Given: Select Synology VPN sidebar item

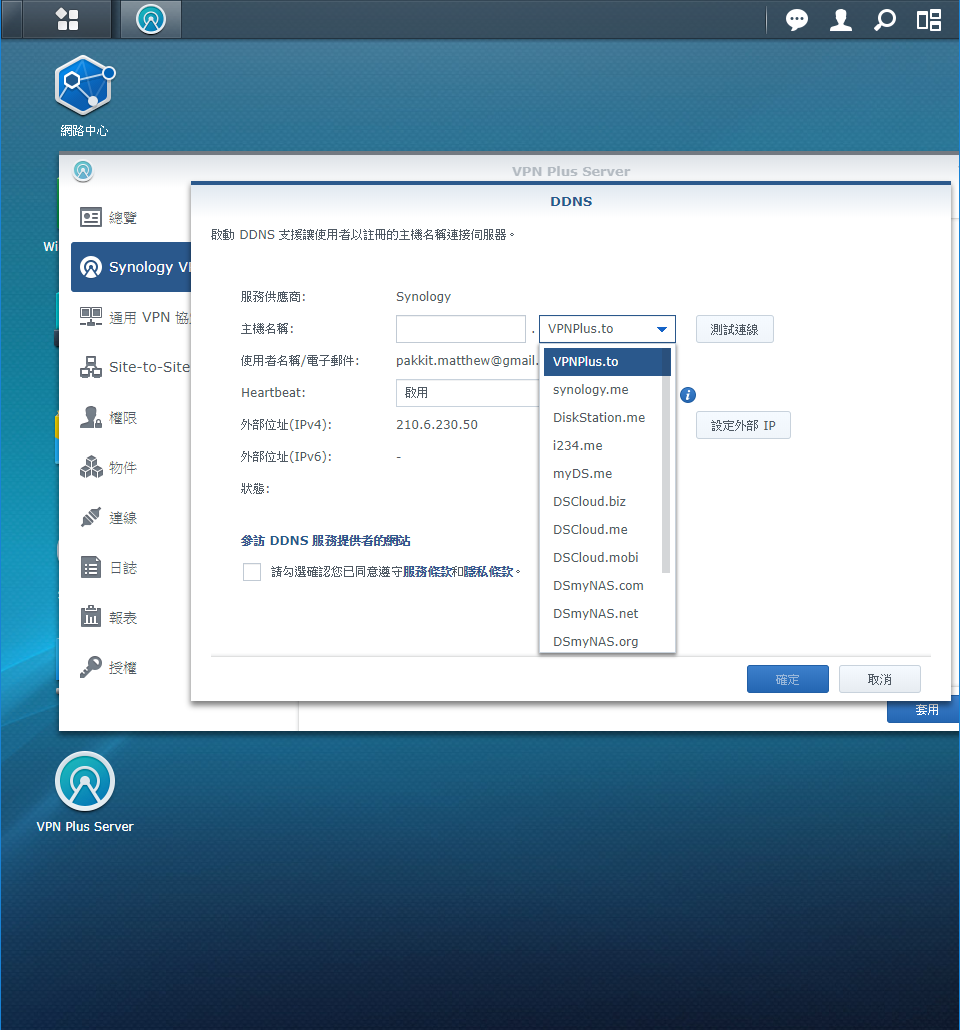Looking at the screenshot, I should pos(131,267).
